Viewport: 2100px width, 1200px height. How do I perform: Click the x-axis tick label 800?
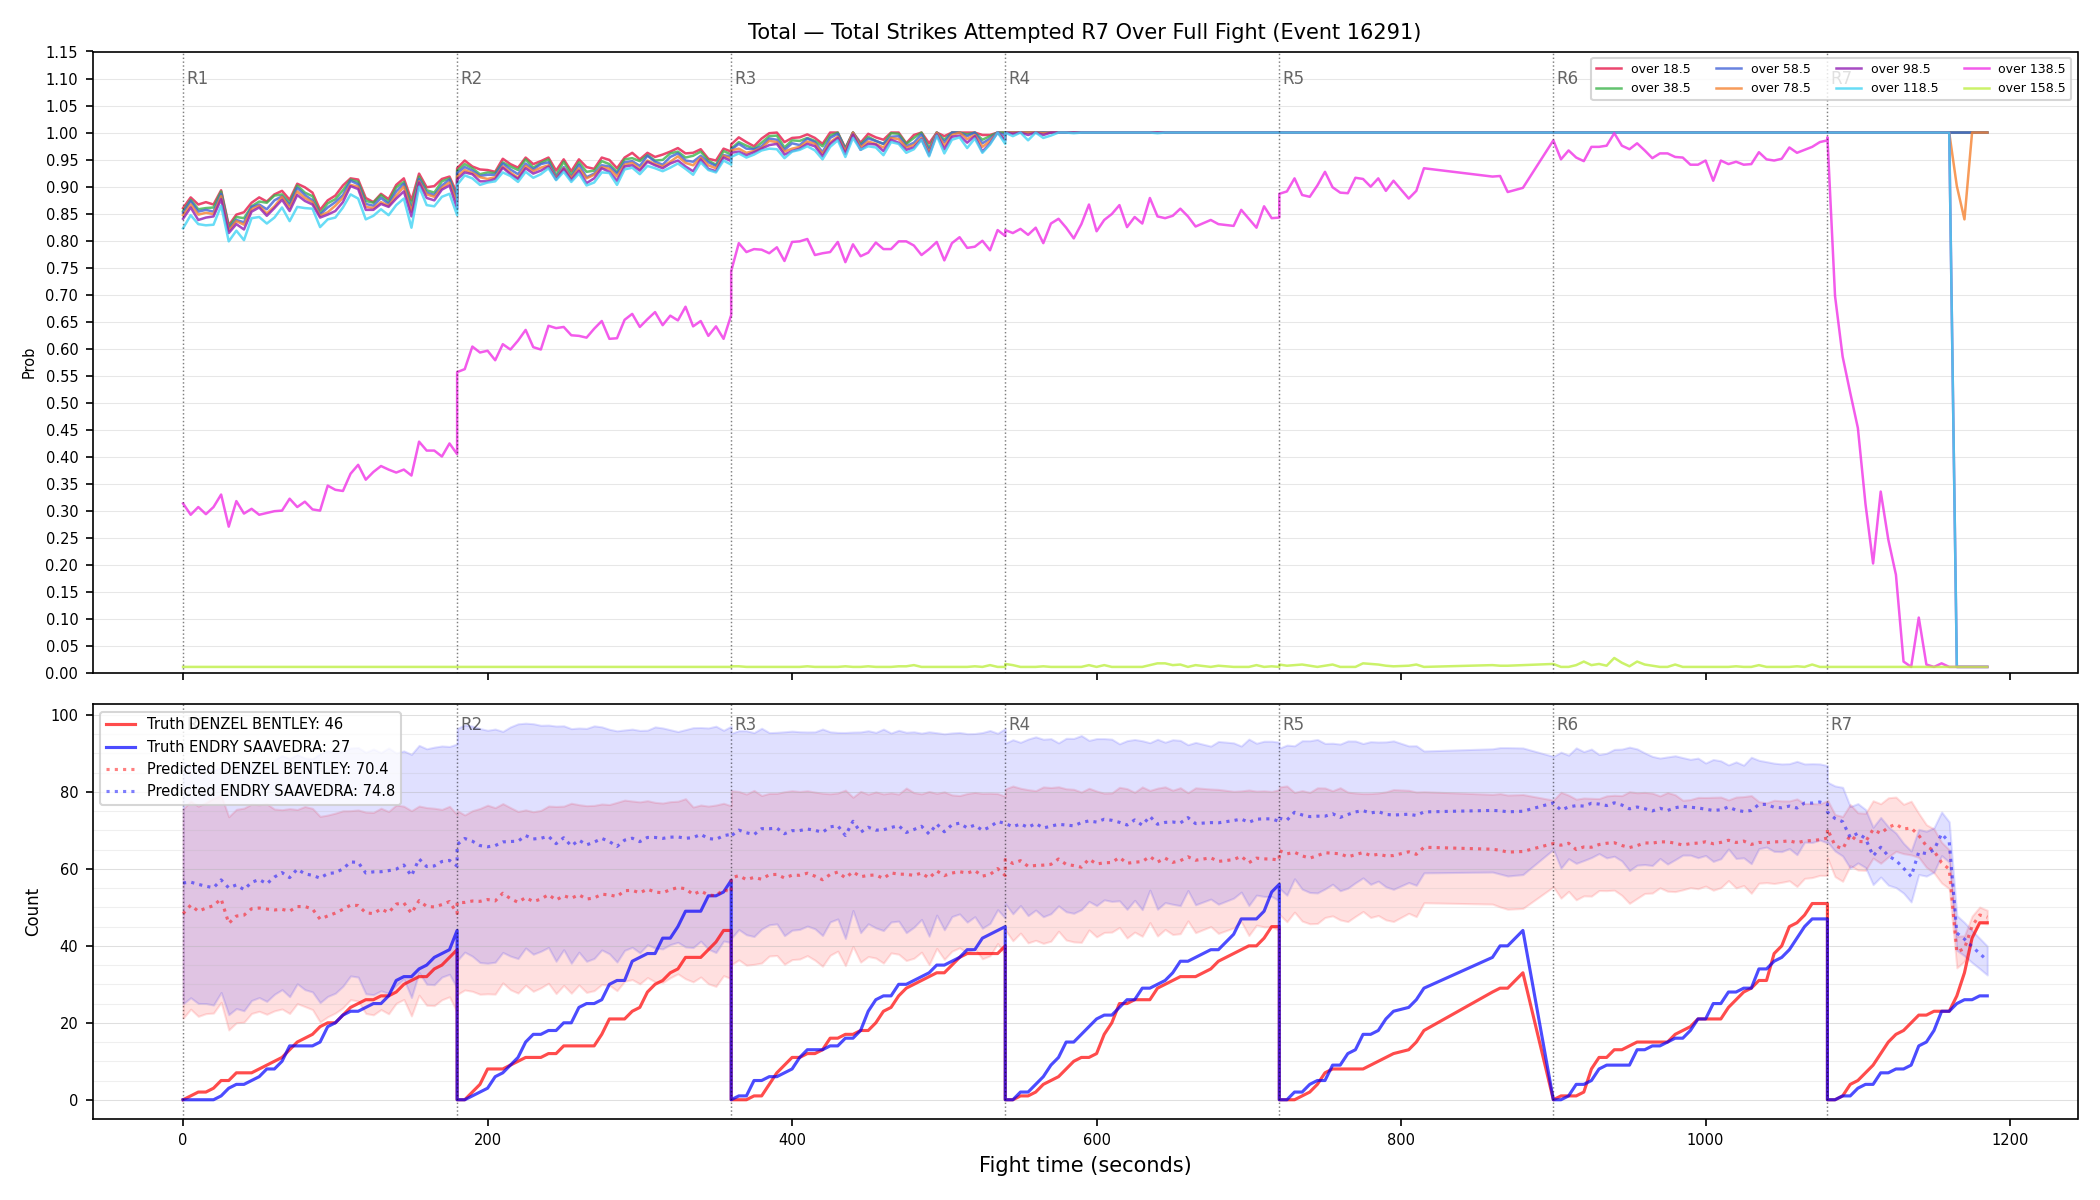[x=1401, y=1139]
